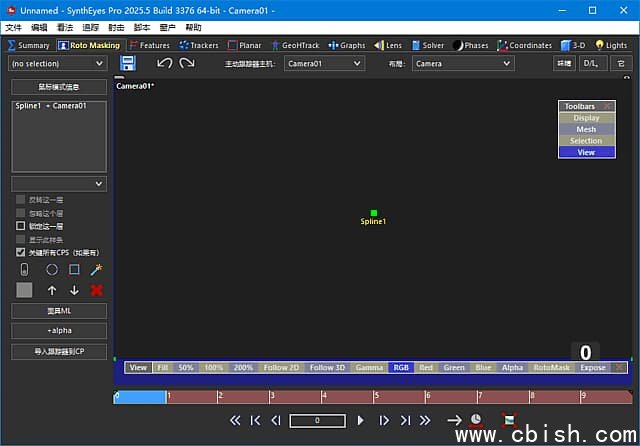Activate the magic wand tool
This screenshot has width=640, height=446.
tap(97, 270)
